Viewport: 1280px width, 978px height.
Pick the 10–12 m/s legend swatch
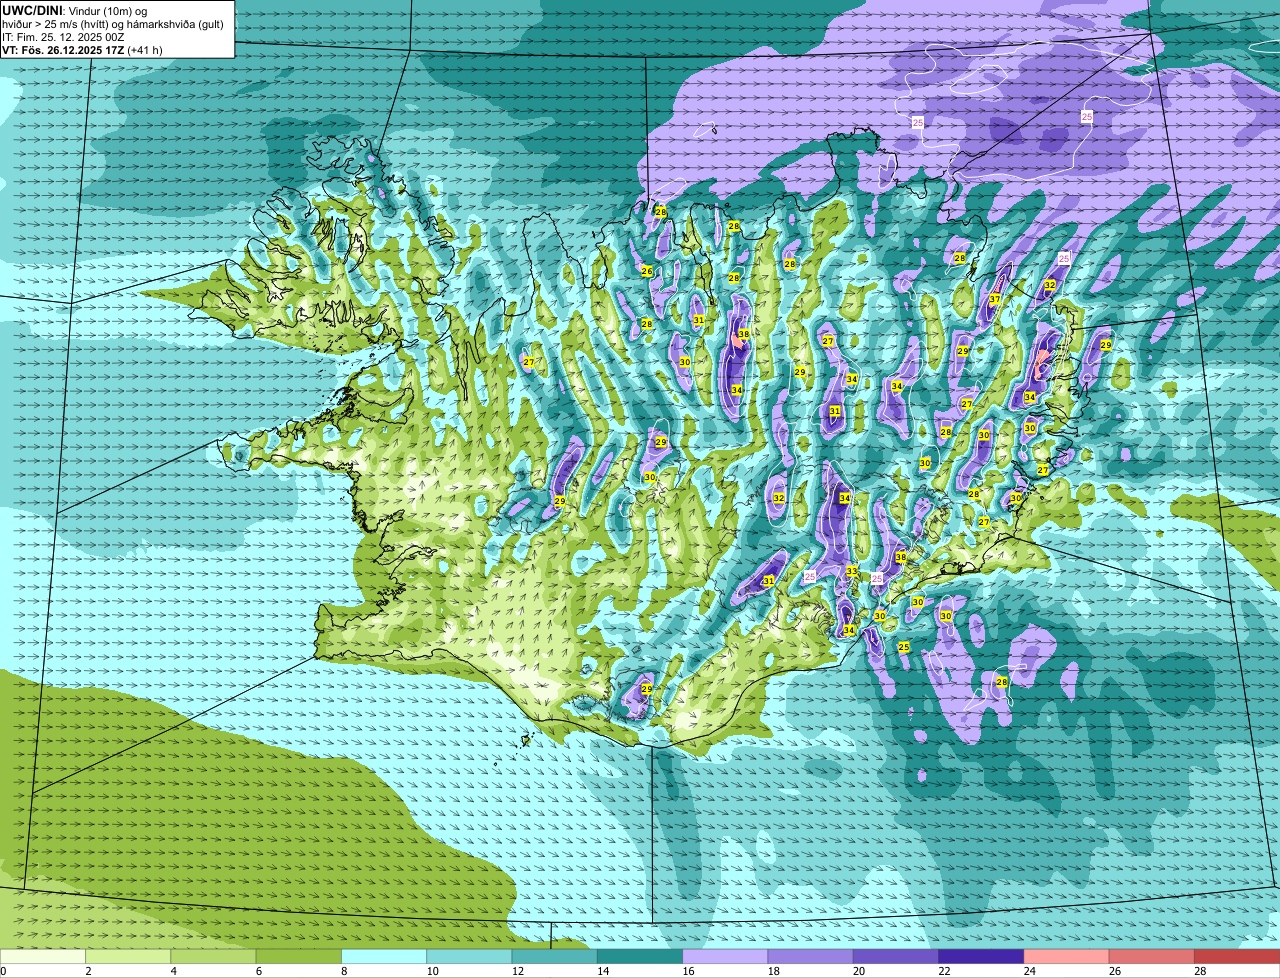[469, 956]
